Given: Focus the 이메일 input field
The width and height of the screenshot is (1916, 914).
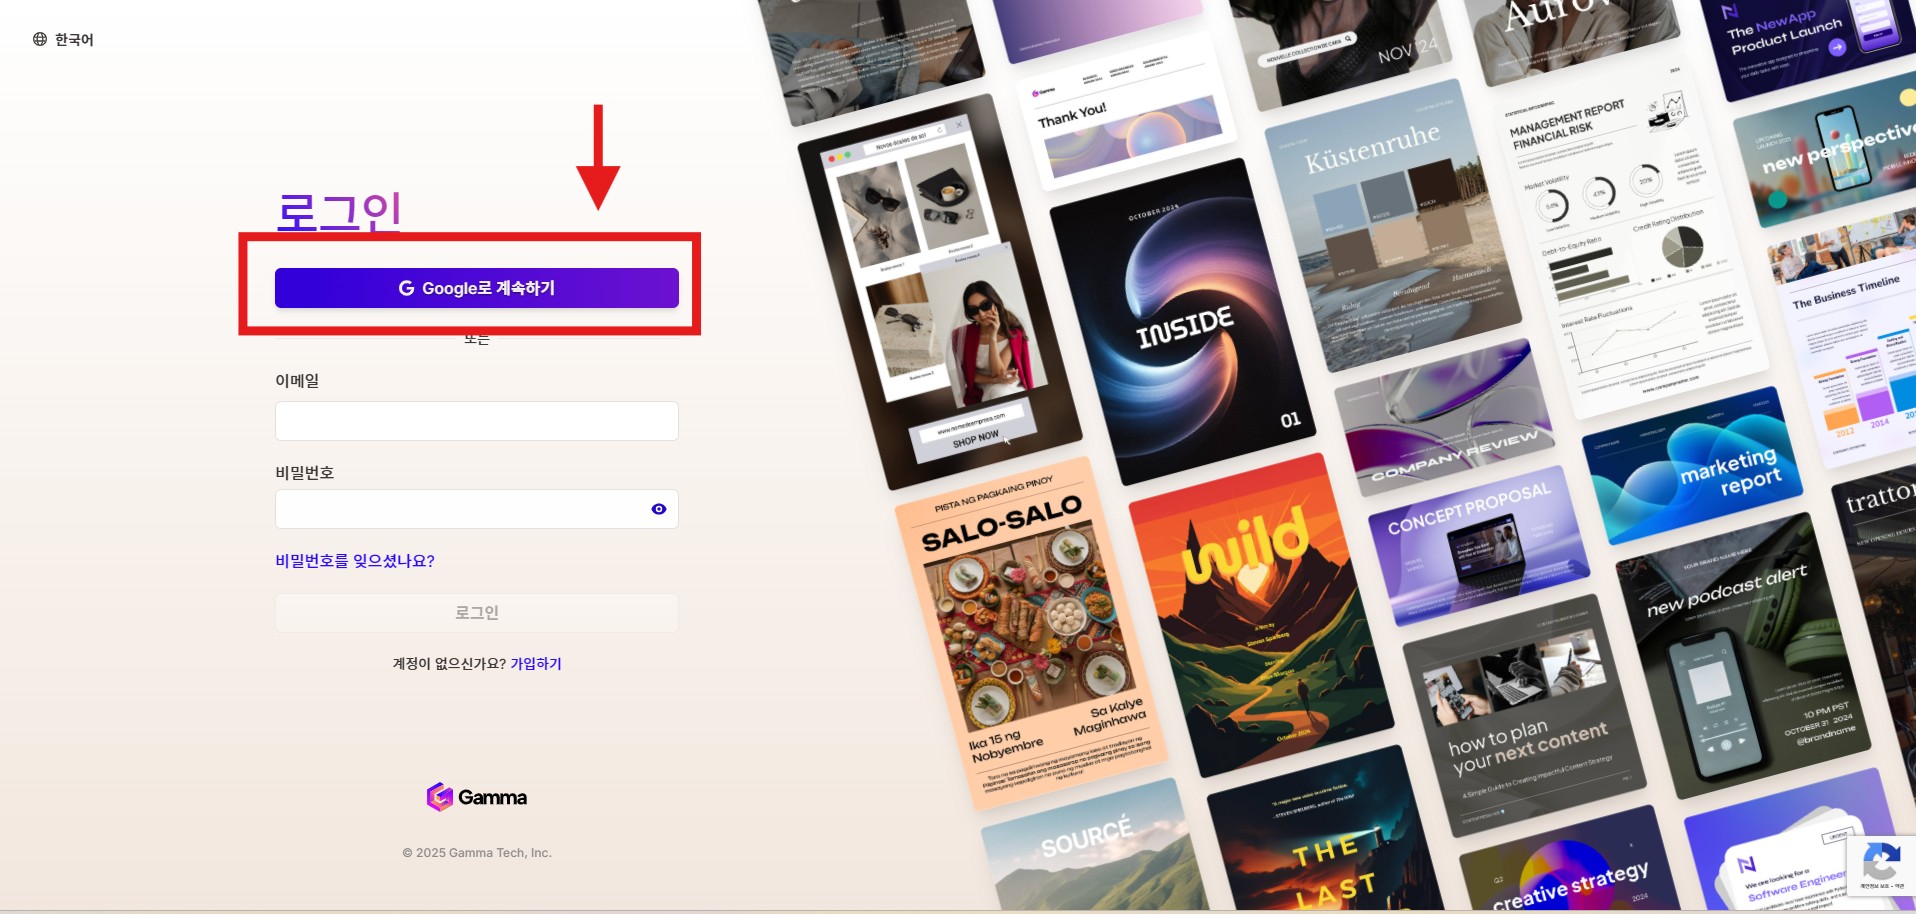Looking at the screenshot, I should [x=477, y=421].
